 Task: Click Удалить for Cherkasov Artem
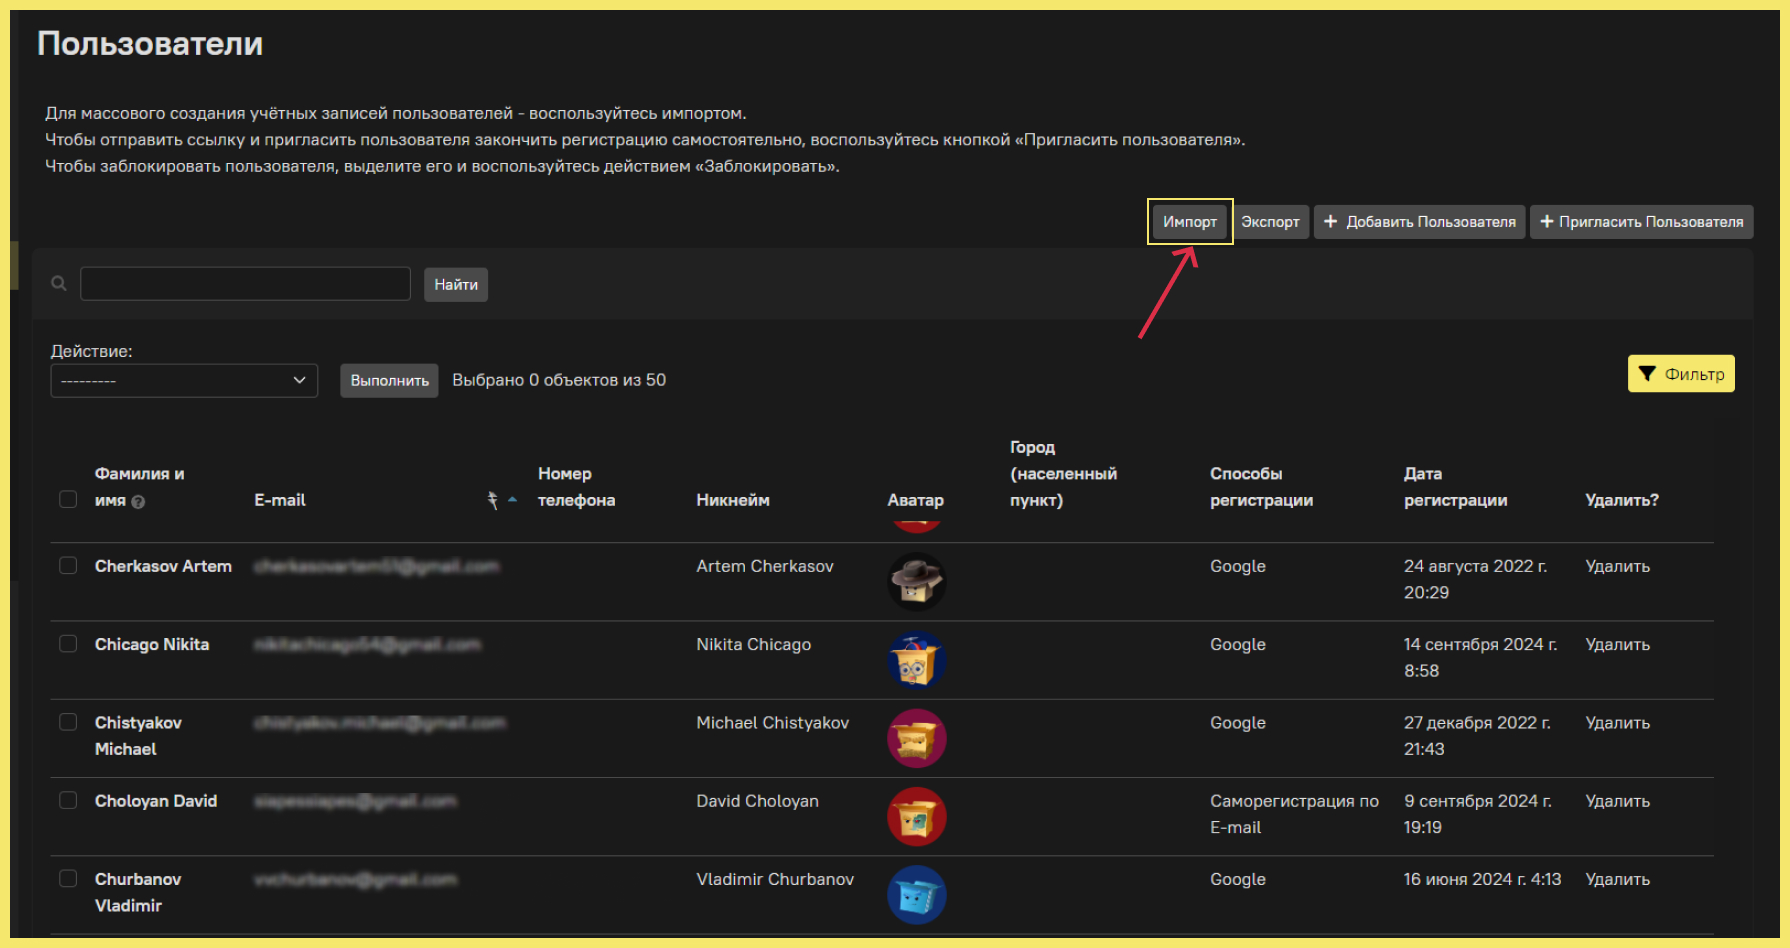click(x=1617, y=566)
